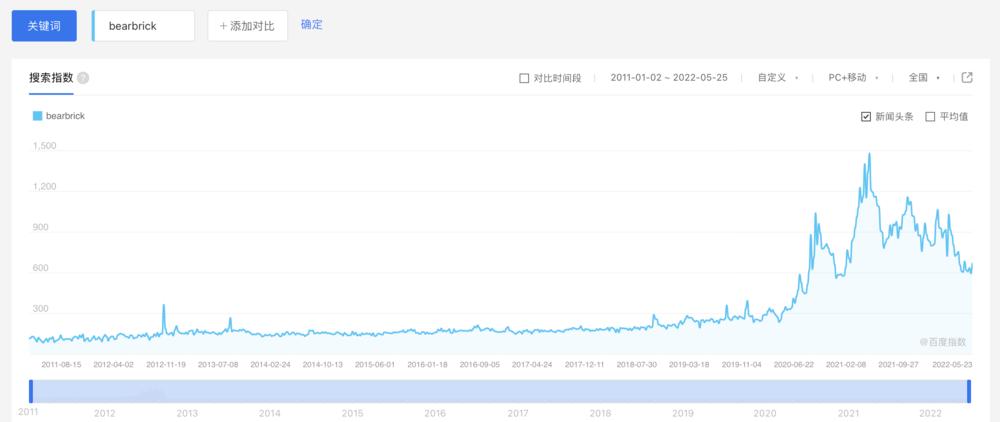Click the 确定 link

(312, 25)
